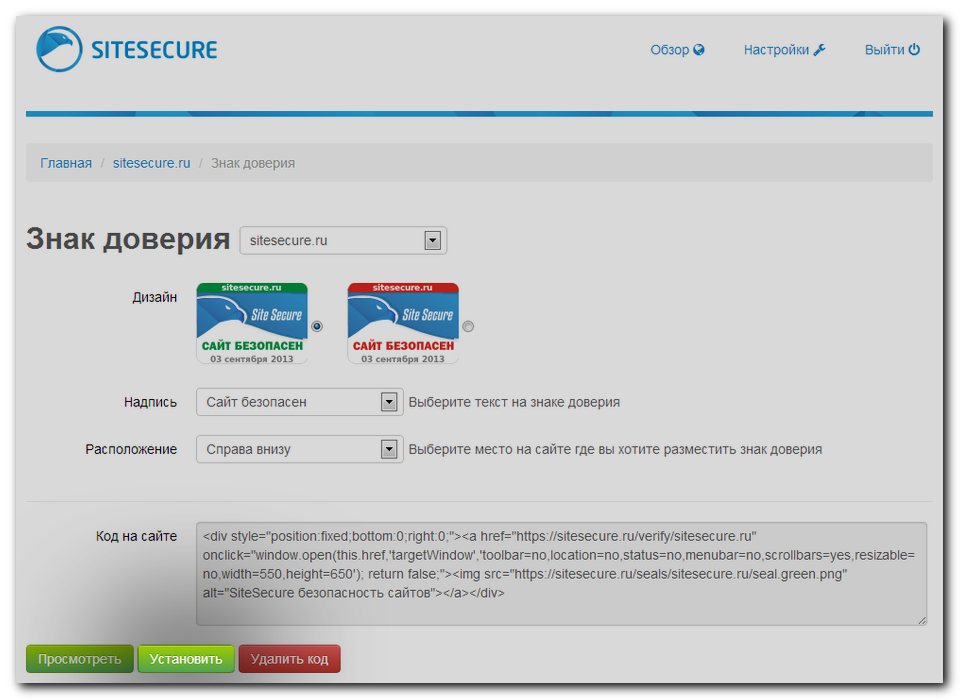Viewport: 960px width, 700px height.
Task: Log out via Выйти
Action: 892,50
